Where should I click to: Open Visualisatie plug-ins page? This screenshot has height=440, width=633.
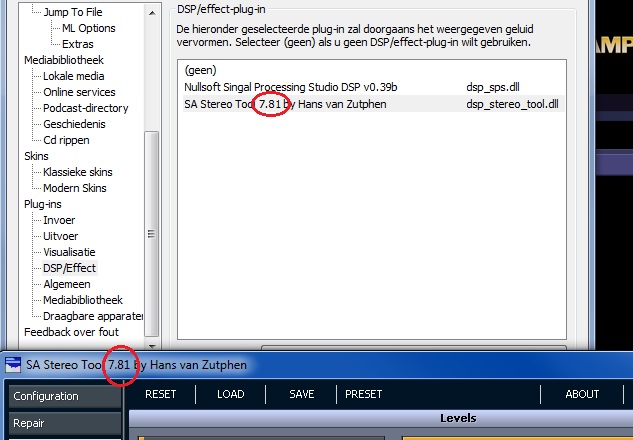(x=69, y=252)
